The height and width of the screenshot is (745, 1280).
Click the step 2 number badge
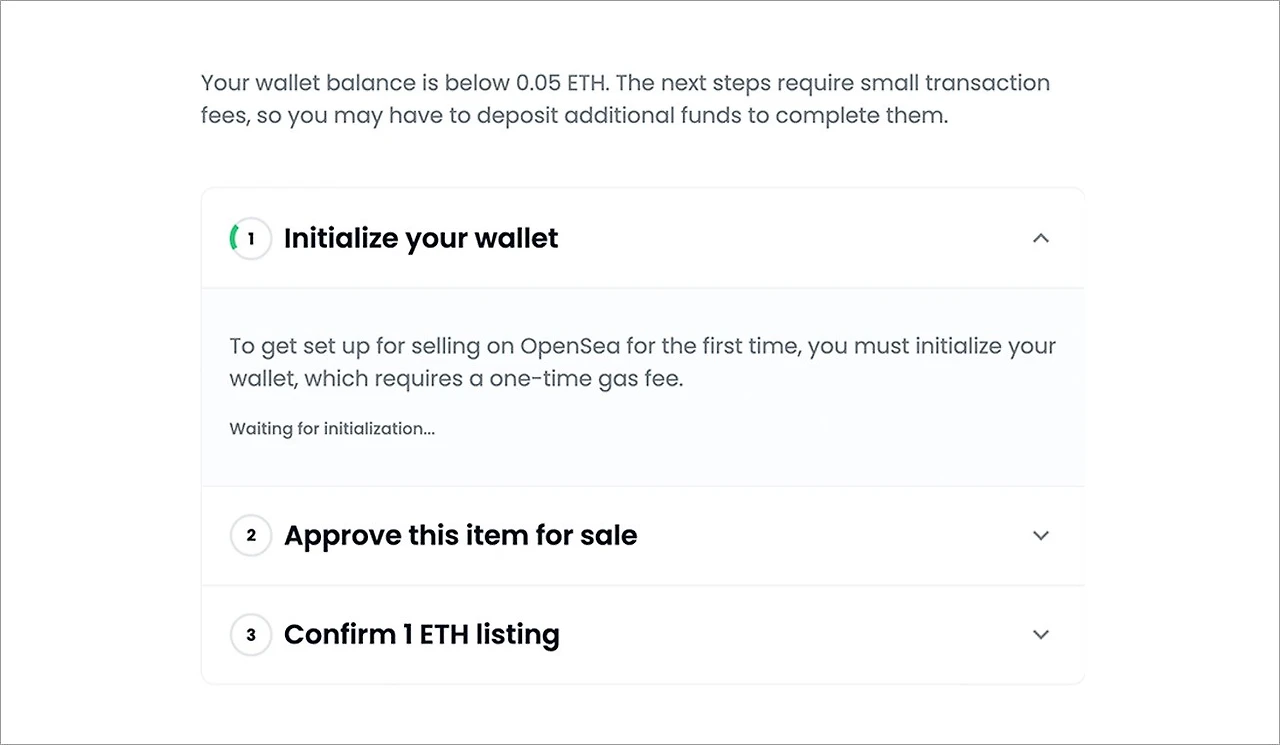coord(251,536)
